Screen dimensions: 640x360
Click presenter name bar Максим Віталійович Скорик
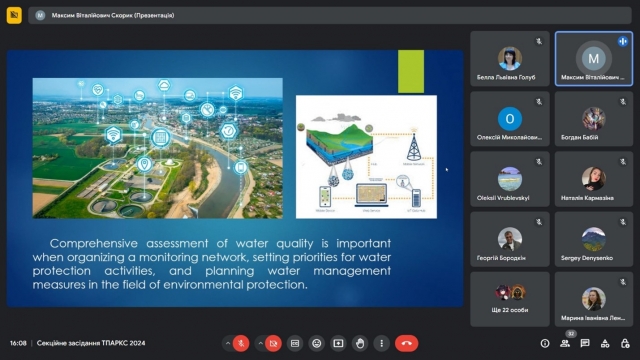330,16
